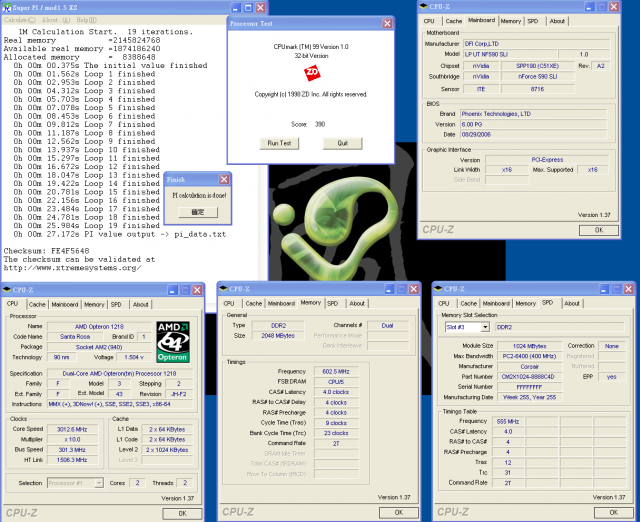Screen dimensions: 640x522
Task: Click the CPU-Z SPD window title icon
Action: click(x=438, y=289)
